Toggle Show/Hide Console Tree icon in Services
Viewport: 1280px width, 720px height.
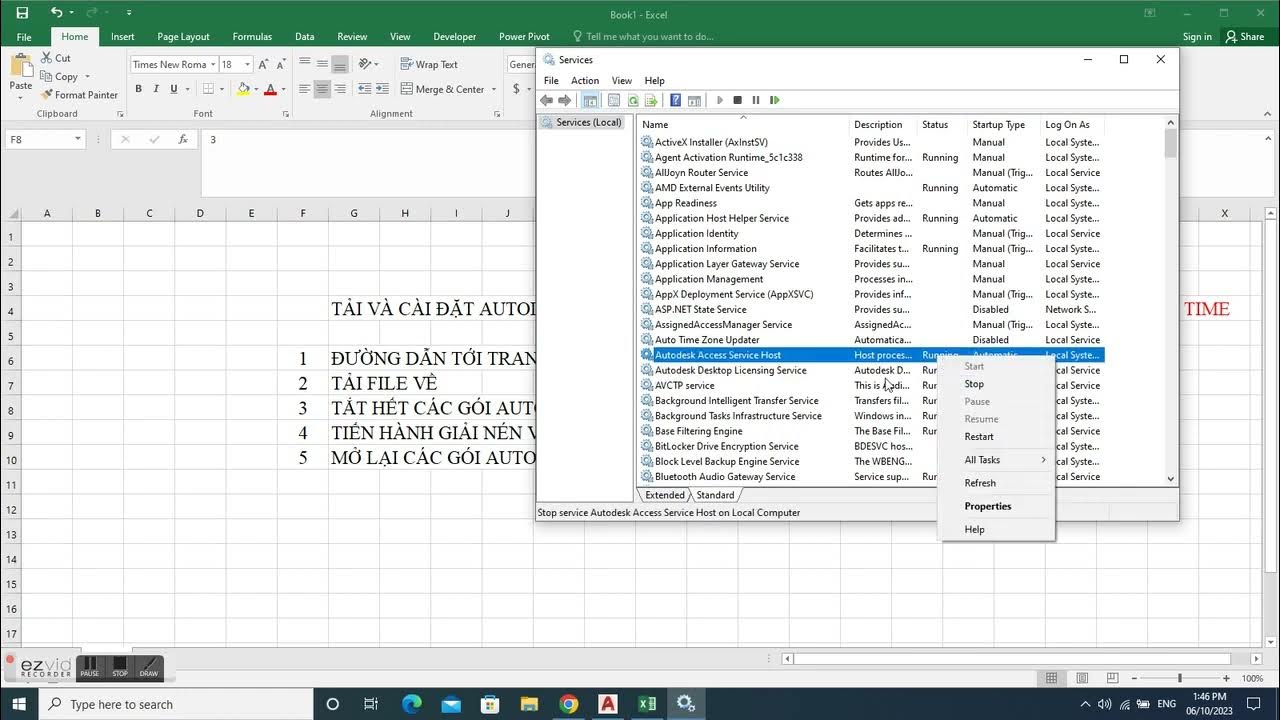(590, 100)
